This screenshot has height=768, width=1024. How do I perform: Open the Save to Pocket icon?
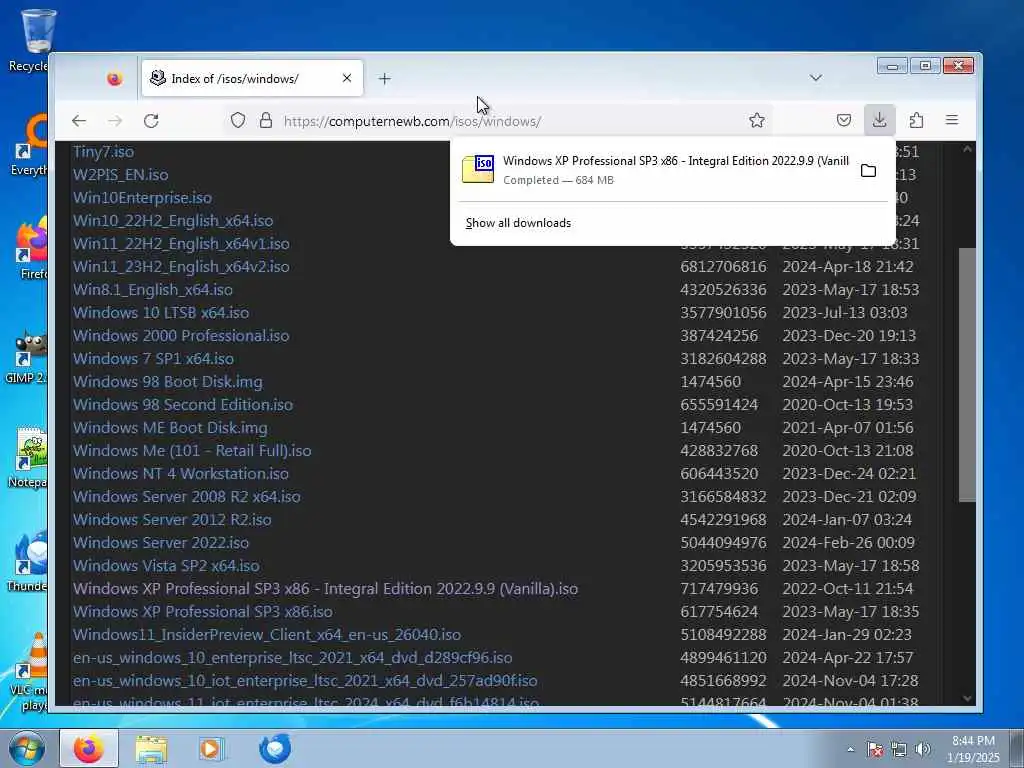coord(844,120)
